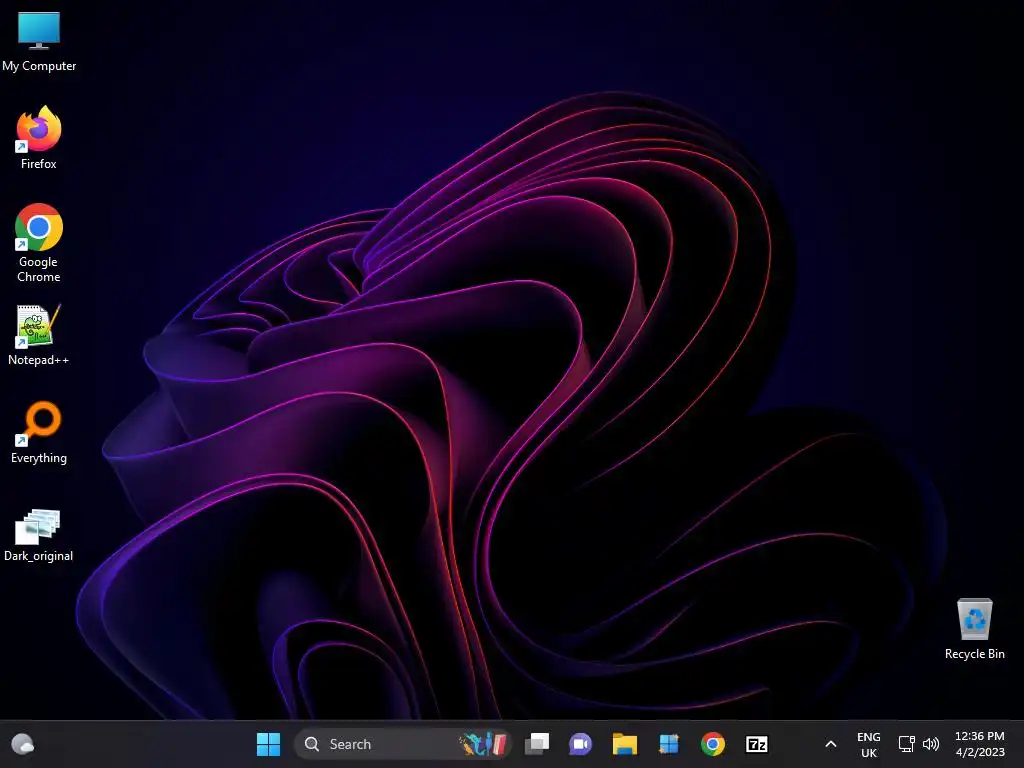Expand the hidden system tray icons
Image resolution: width=1024 pixels, height=768 pixels.
pos(831,744)
